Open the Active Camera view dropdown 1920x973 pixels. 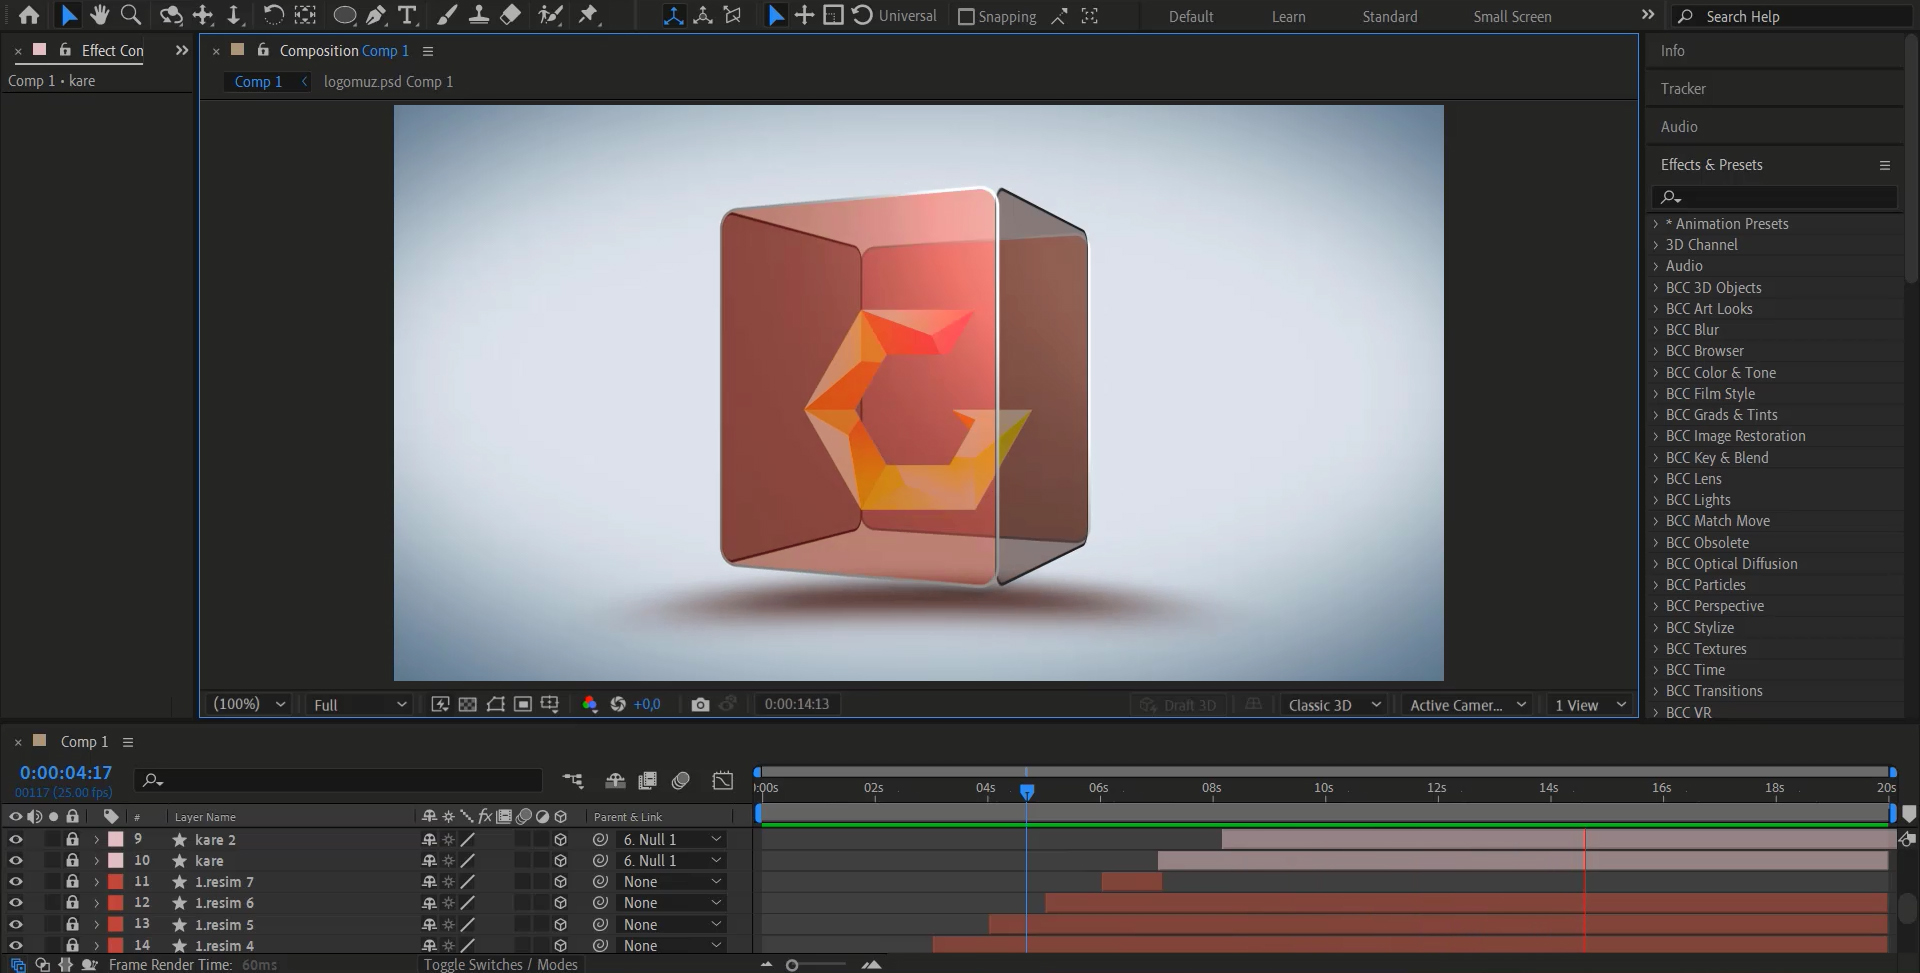[x=1467, y=705]
